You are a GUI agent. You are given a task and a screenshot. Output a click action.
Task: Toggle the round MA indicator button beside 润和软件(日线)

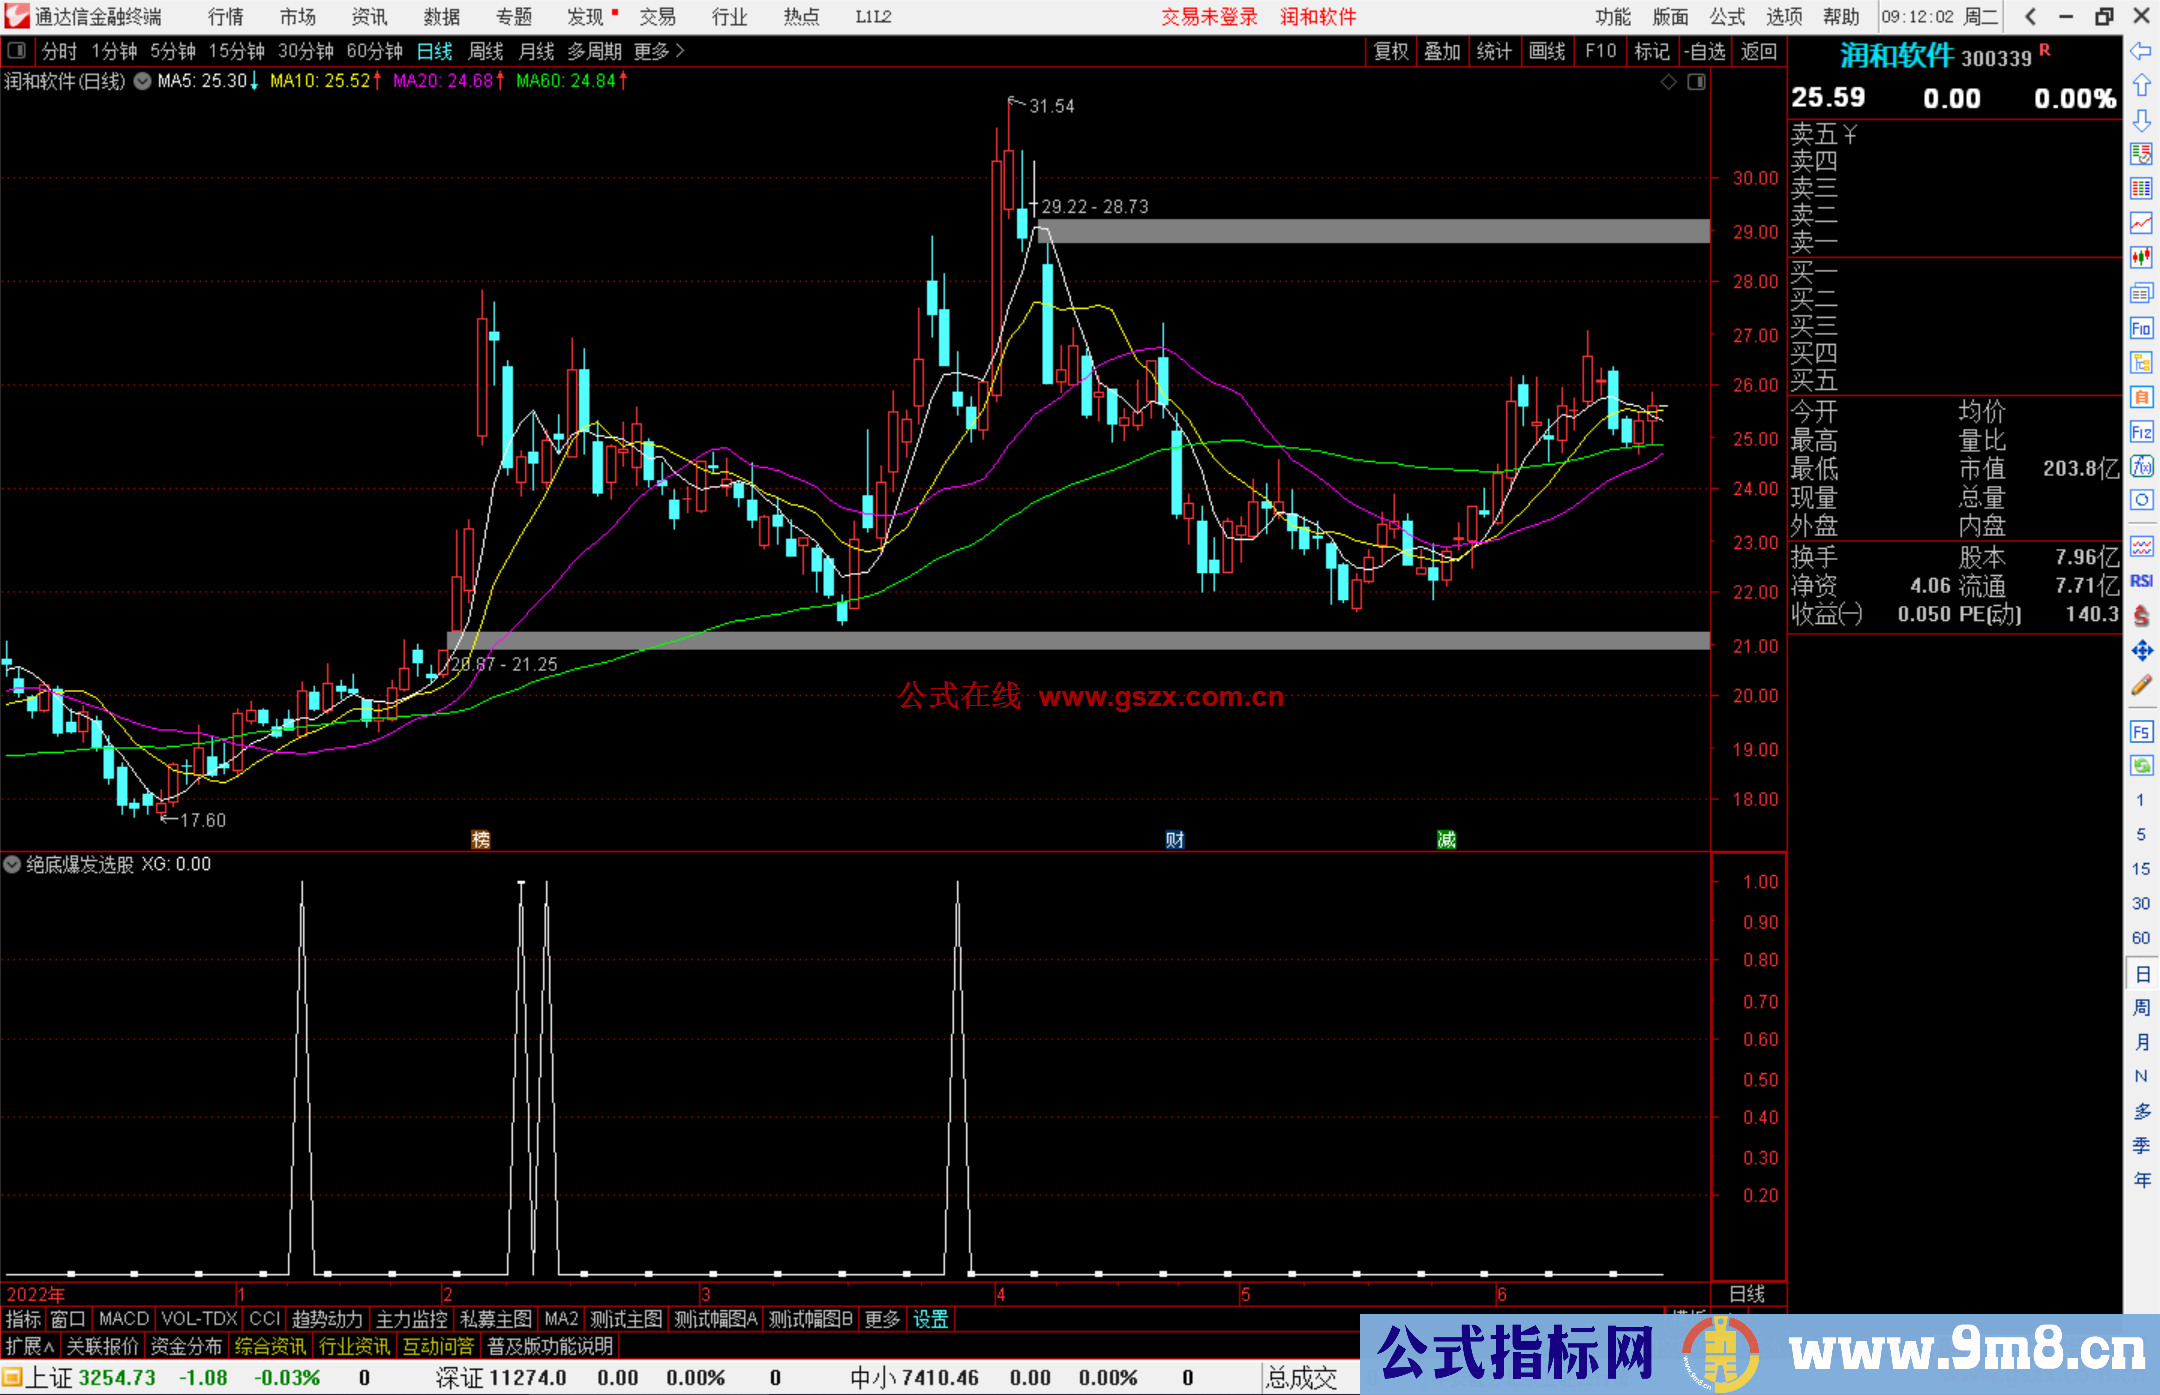pos(143,81)
